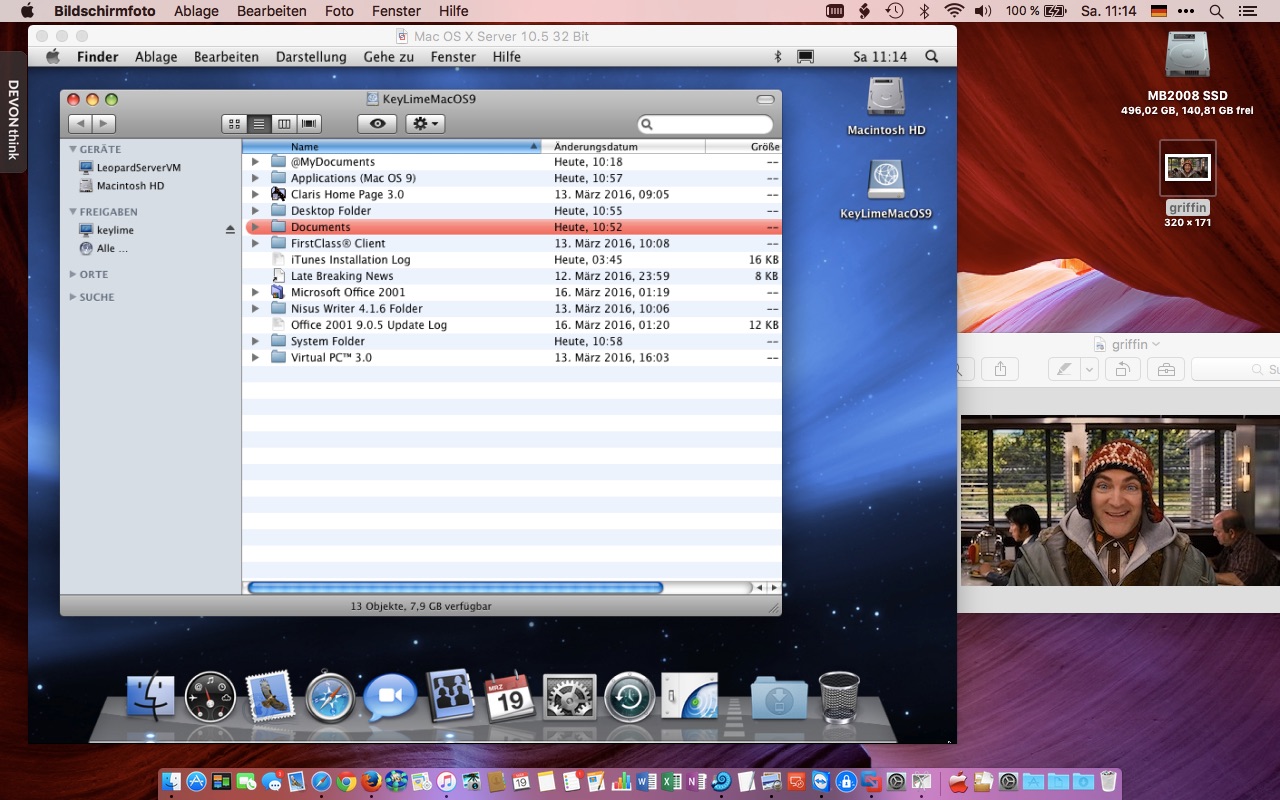
Task: Launch Mail from the guest Leopard dock
Action: tap(269, 696)
